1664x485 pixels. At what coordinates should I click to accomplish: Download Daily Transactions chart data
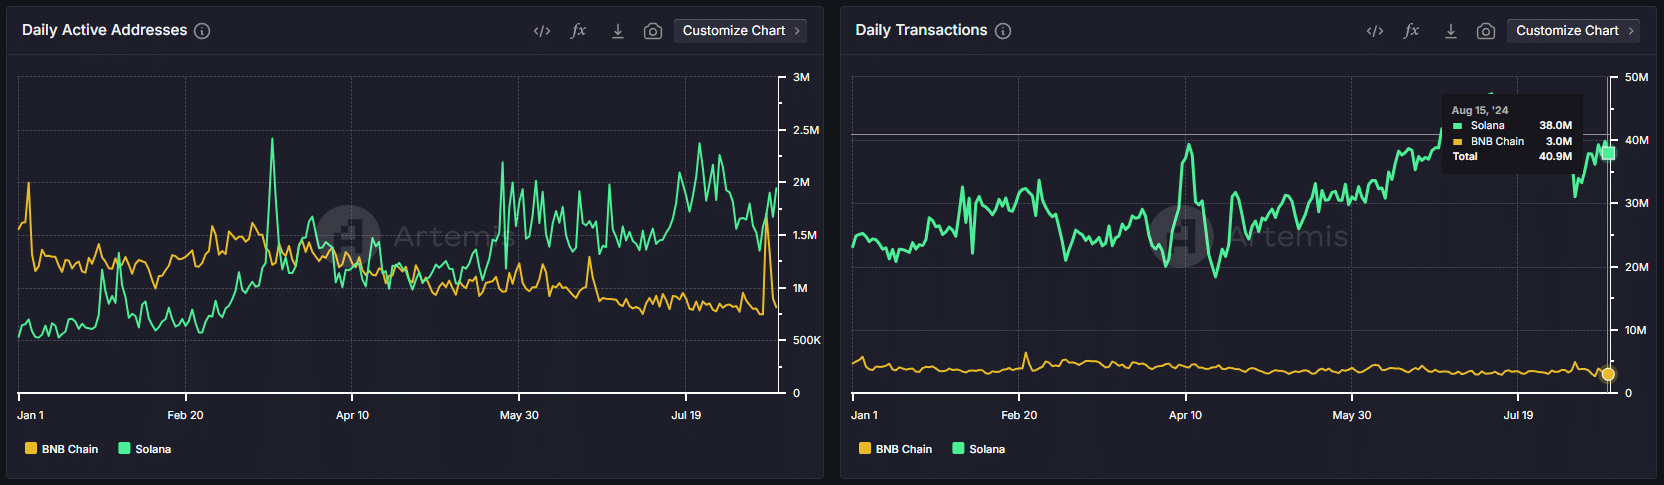tap(1451, 31)
